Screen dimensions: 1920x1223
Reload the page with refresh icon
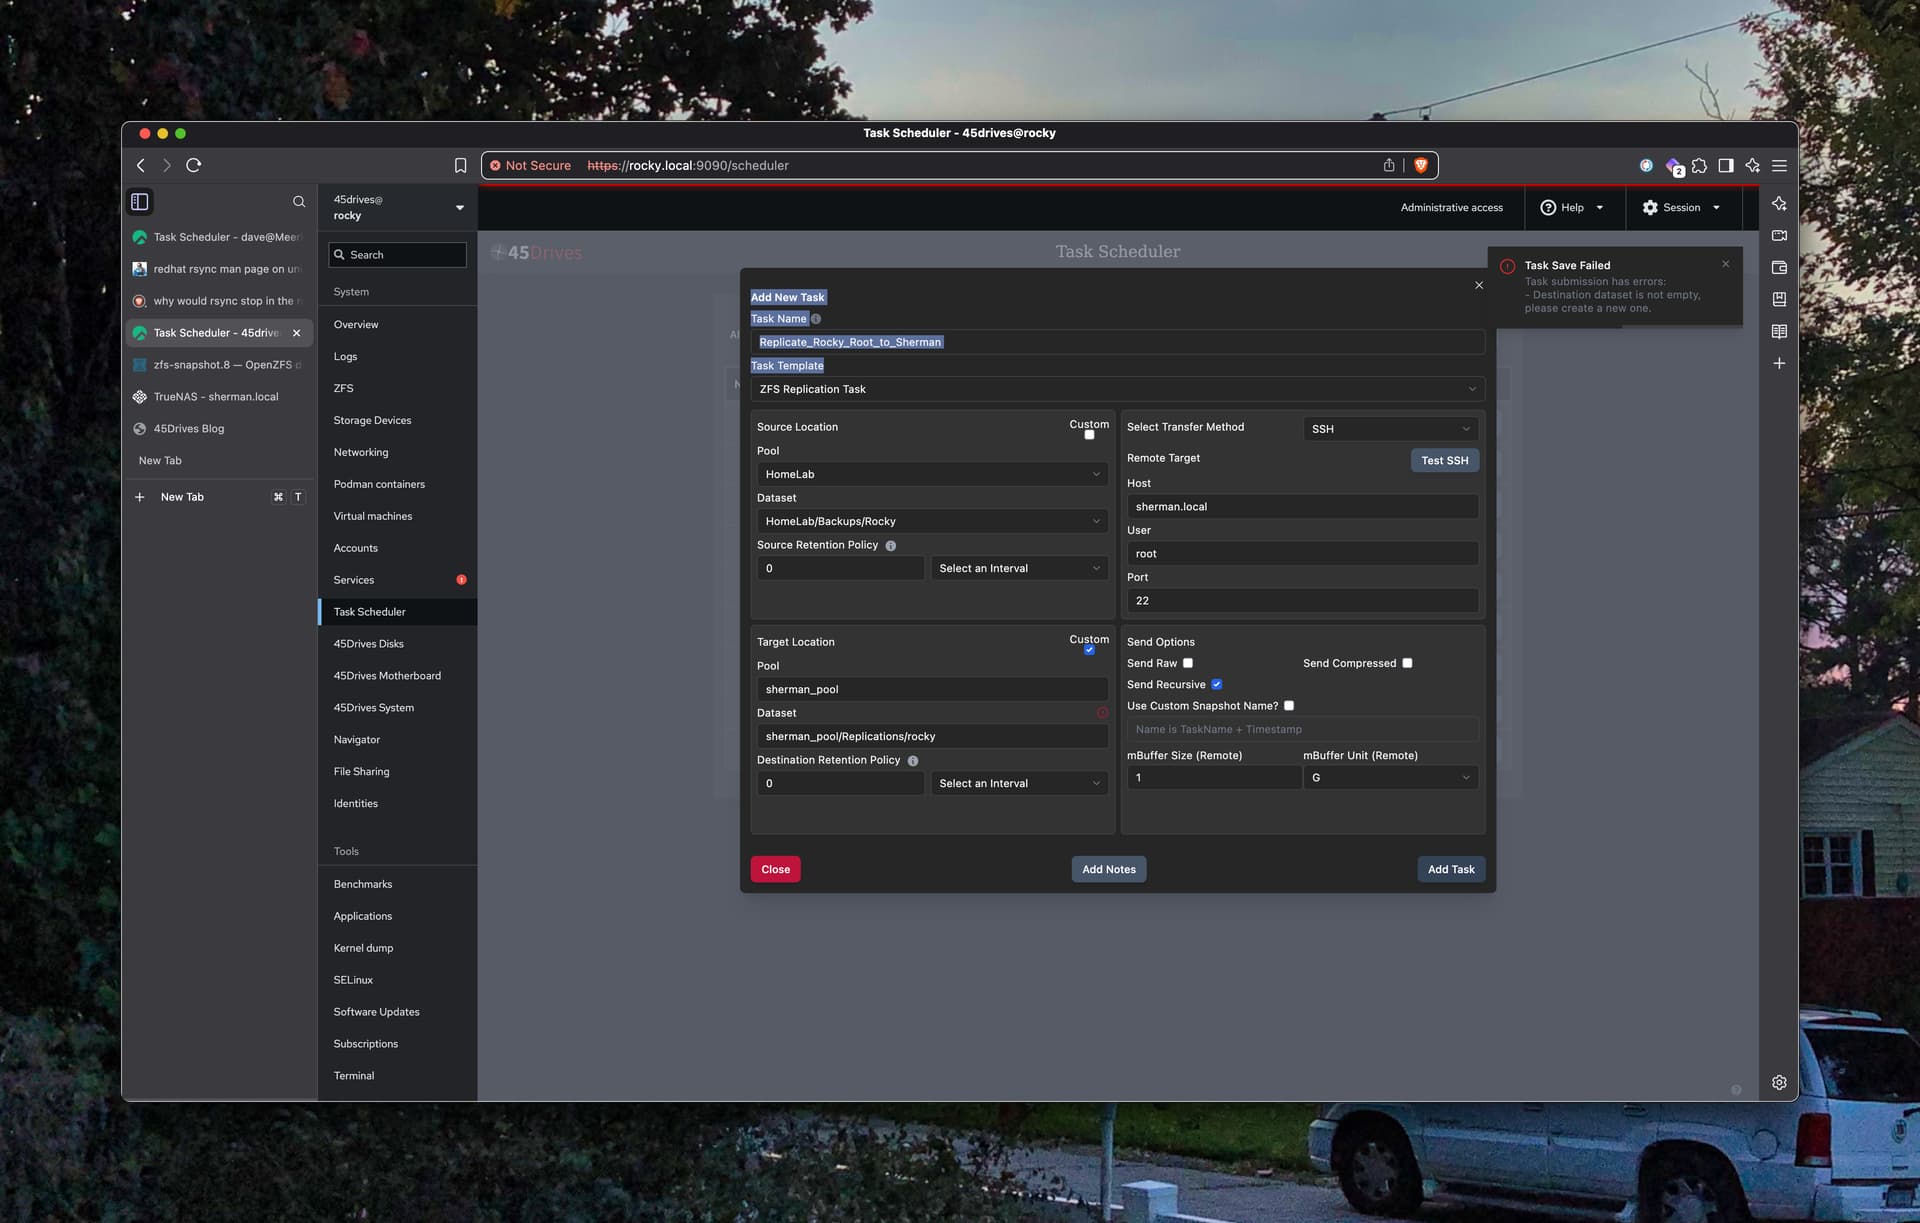click(x=194, y=165)
